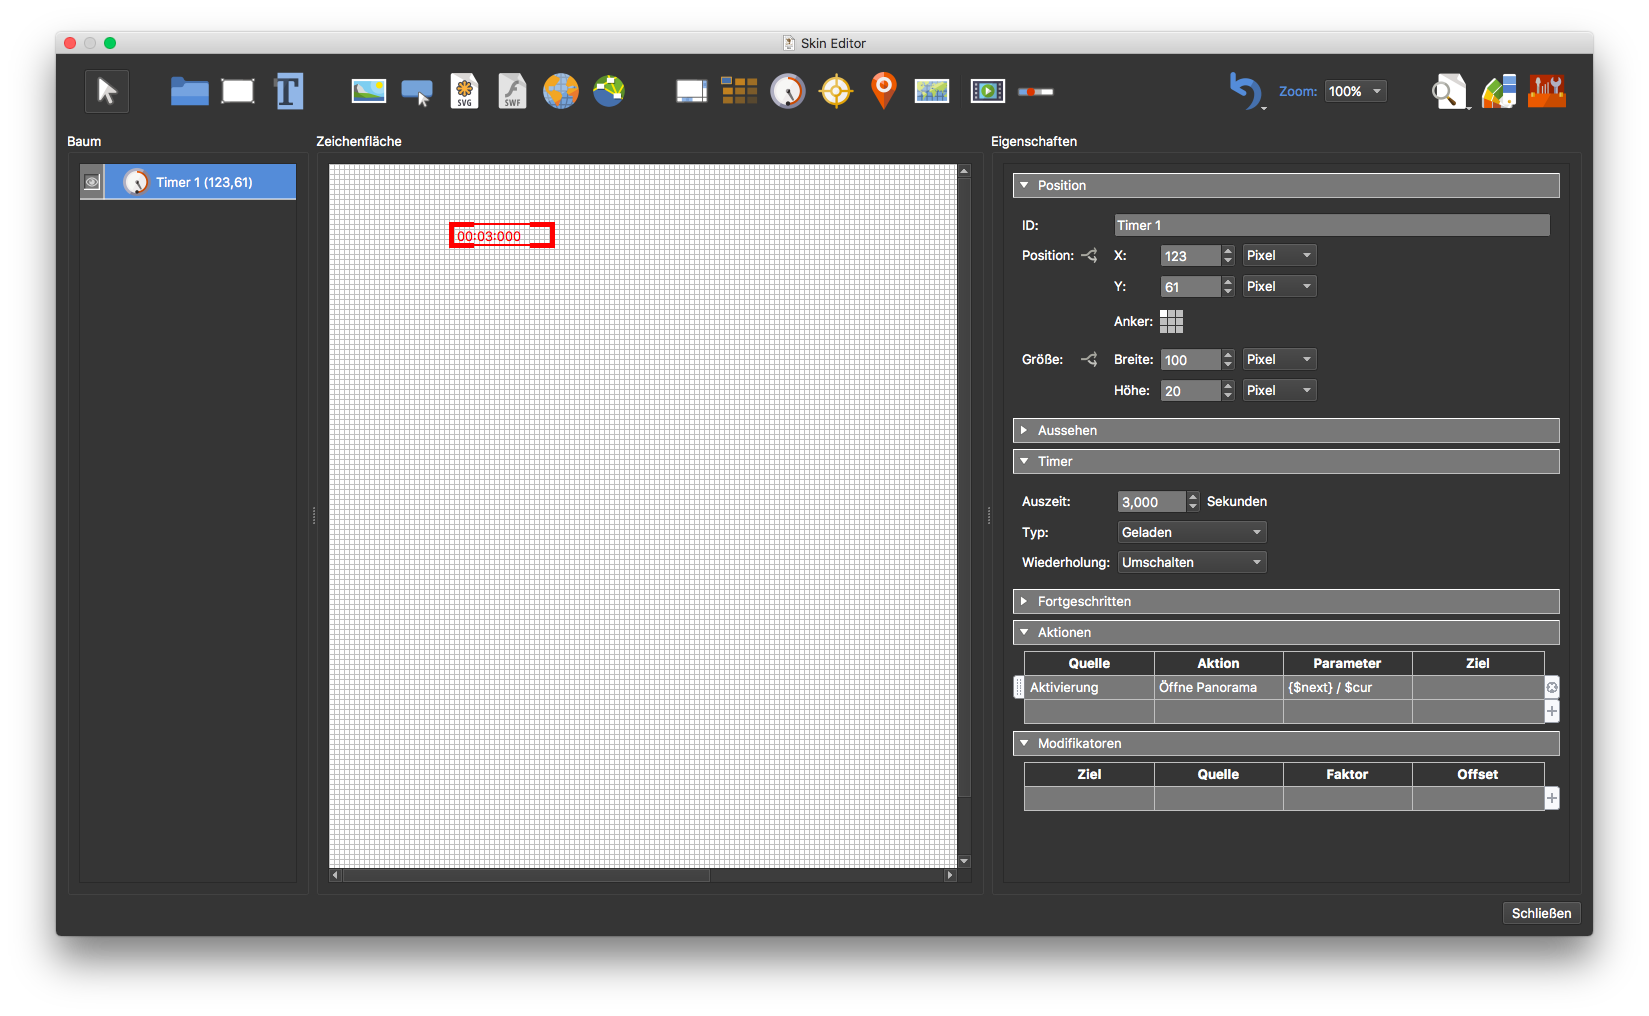Collapse the Modifikatoren section
This screenshot has width=1649, height=1016.
tap(1286, 743)
